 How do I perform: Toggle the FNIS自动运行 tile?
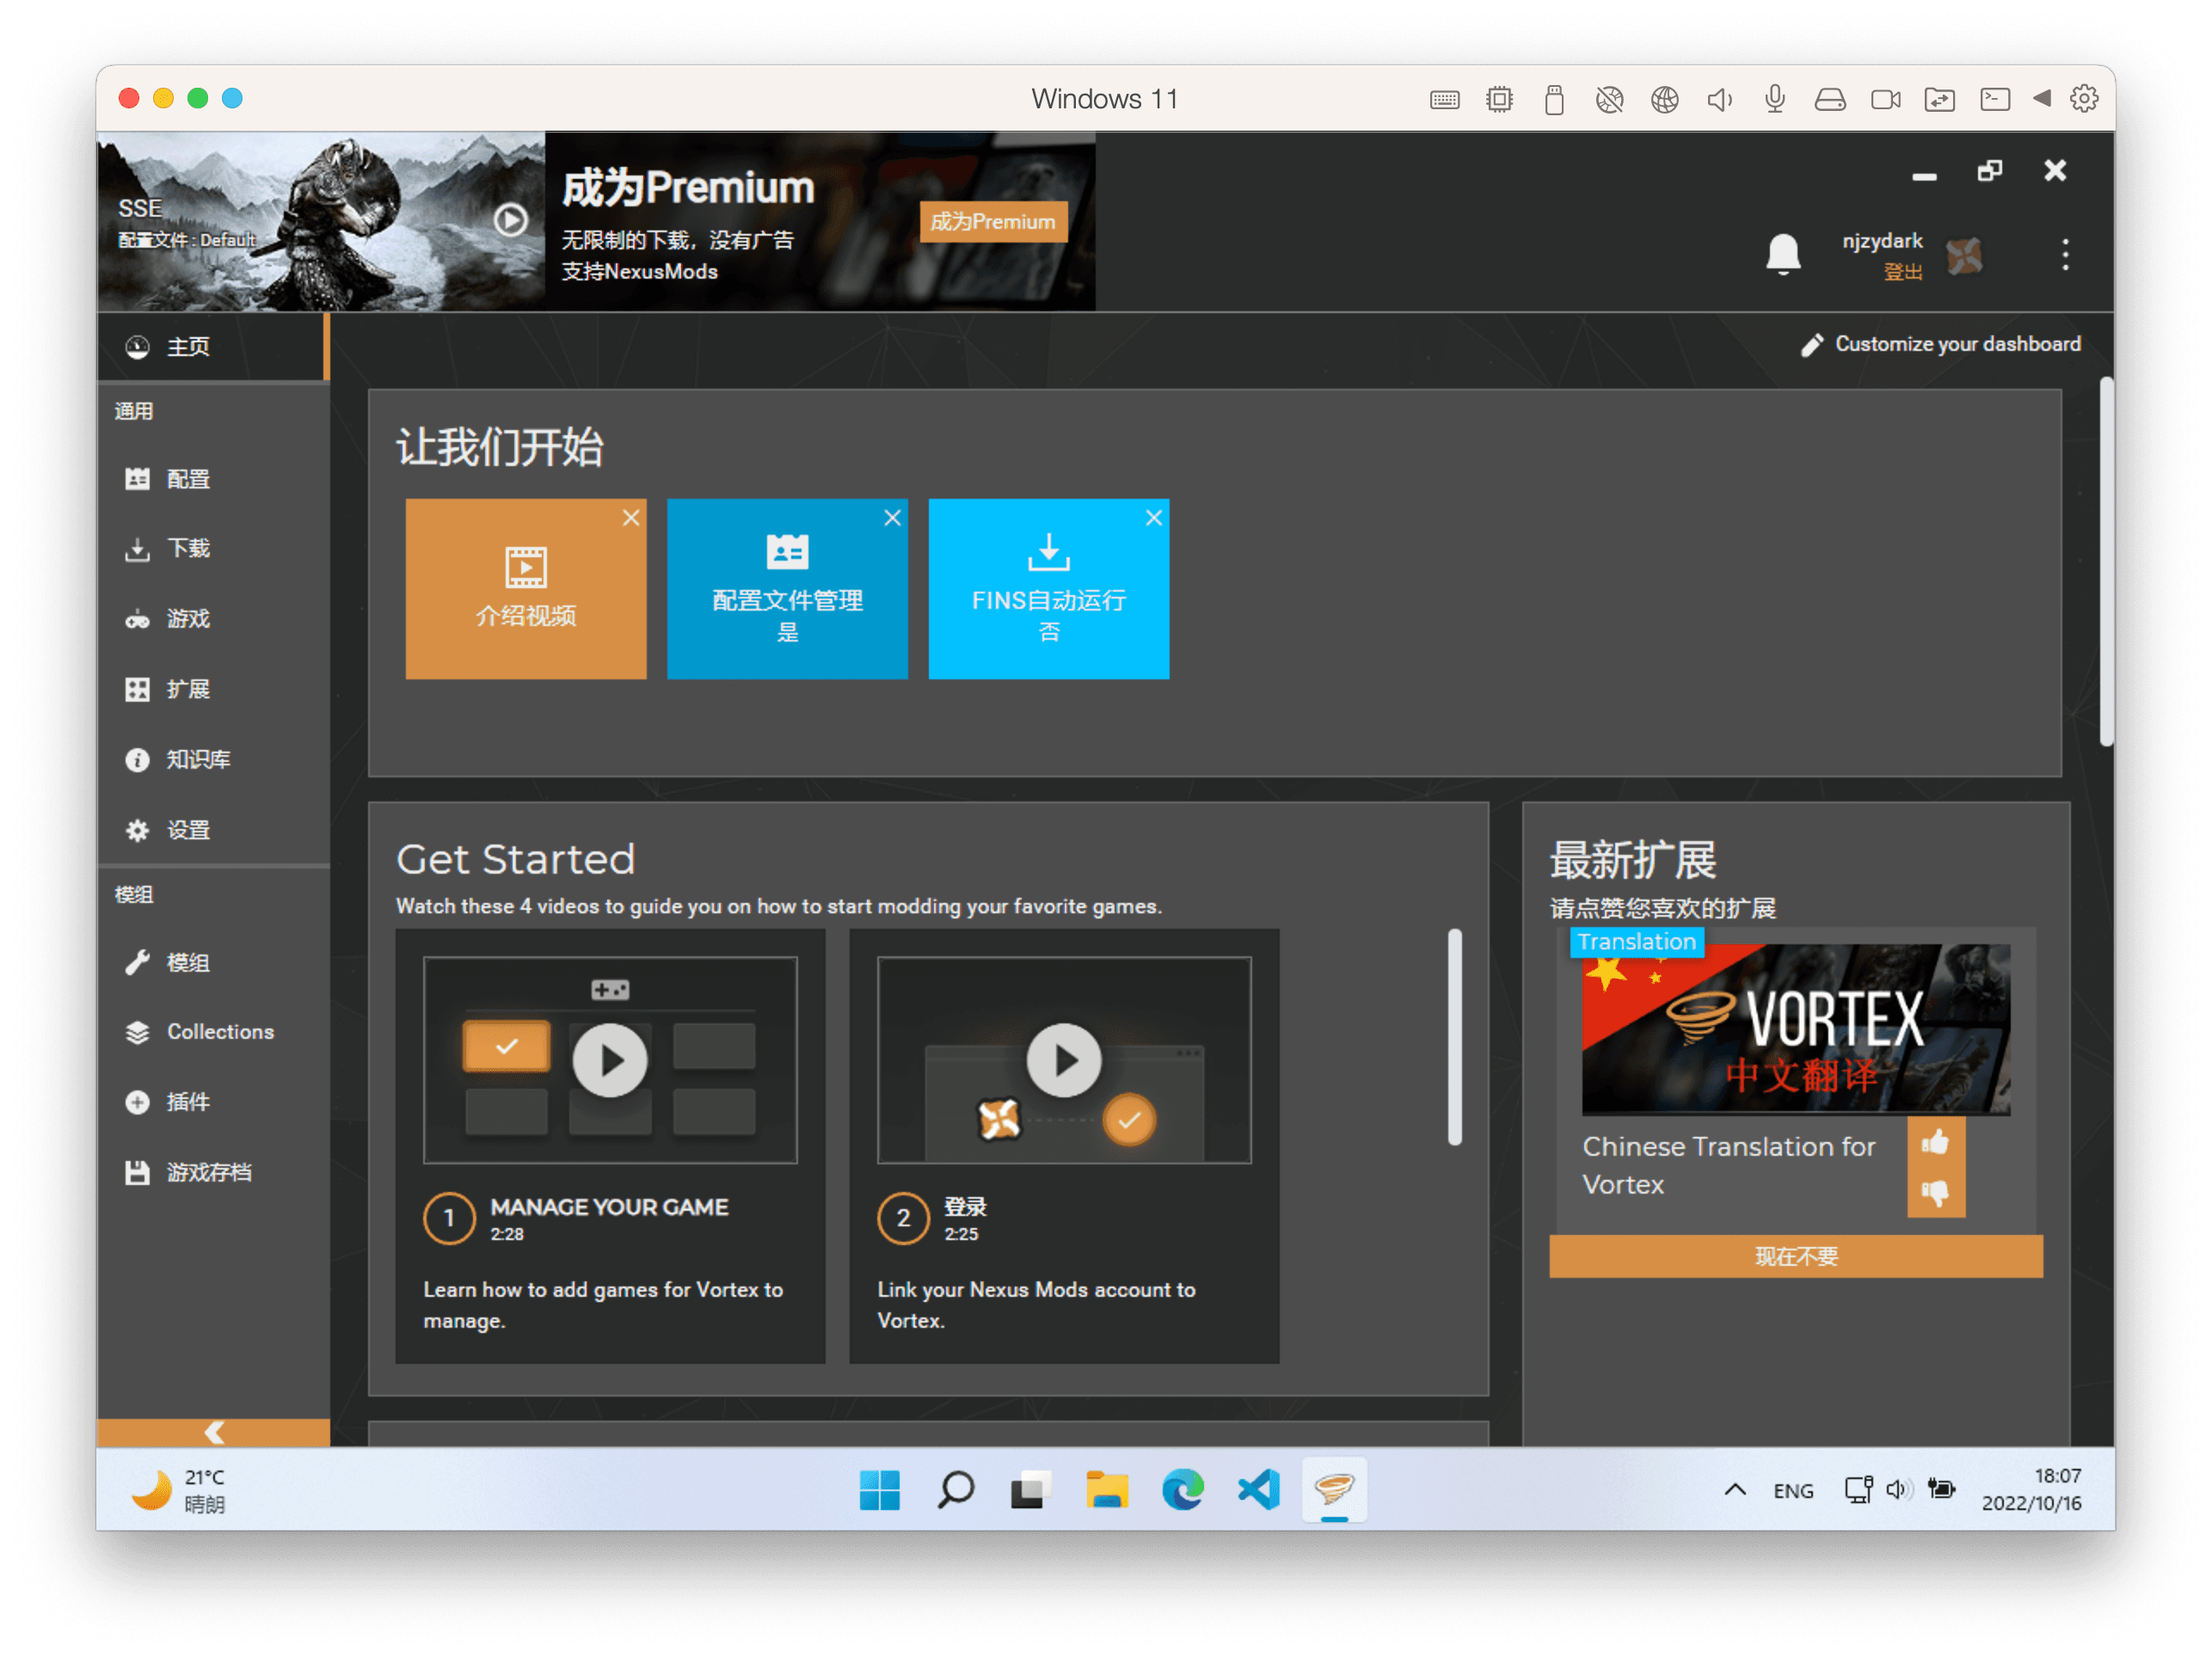(1048, 588)
